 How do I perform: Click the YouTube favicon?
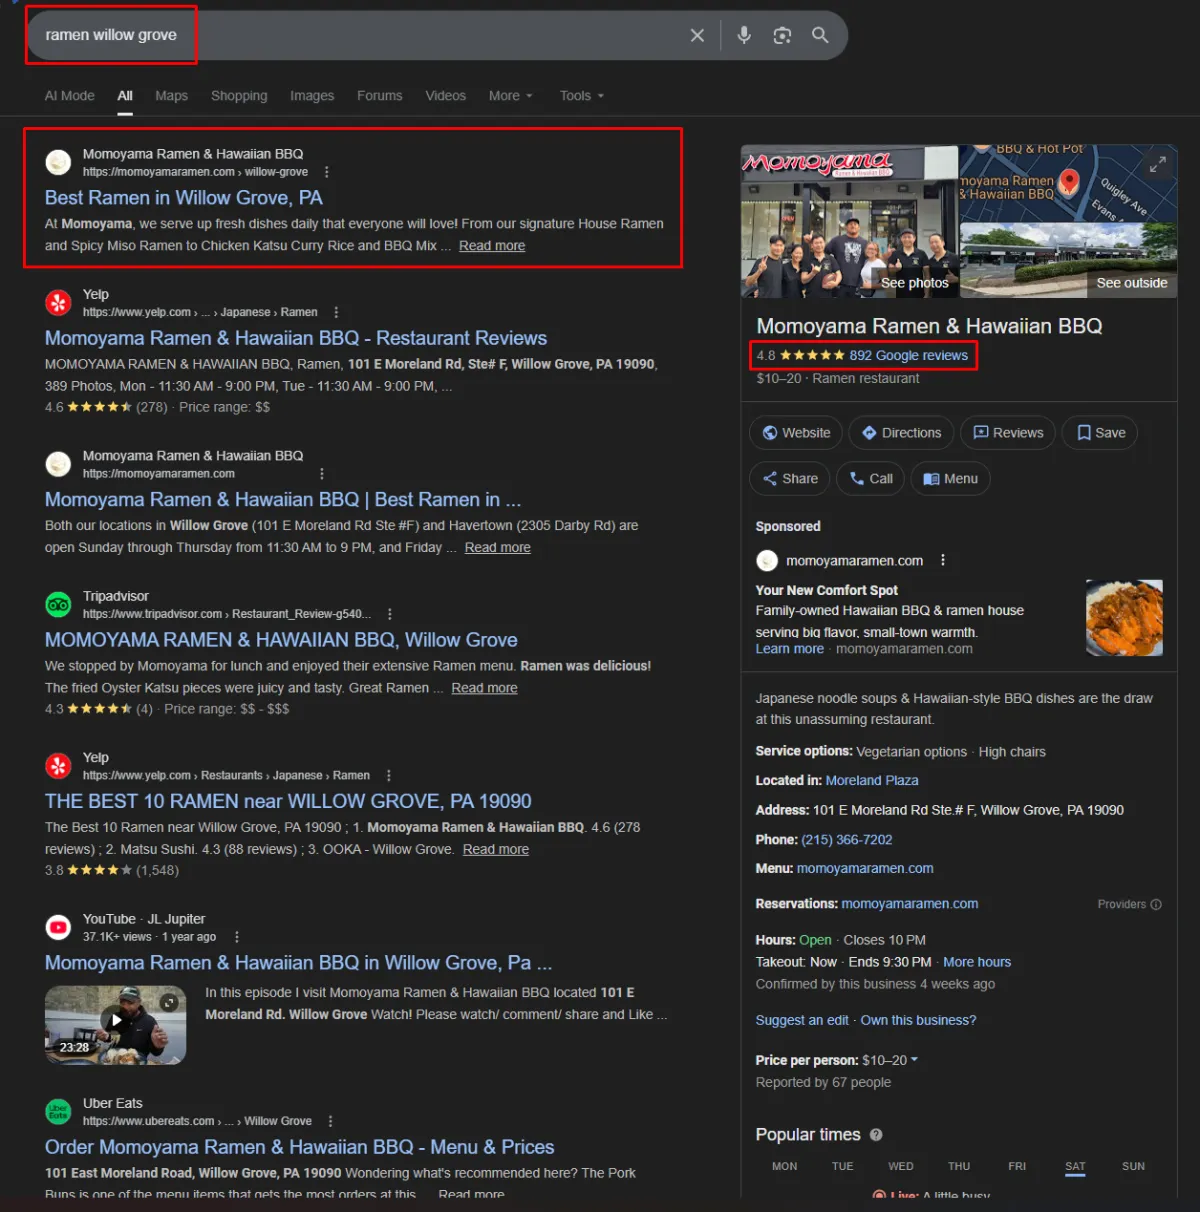click(58, 927)
